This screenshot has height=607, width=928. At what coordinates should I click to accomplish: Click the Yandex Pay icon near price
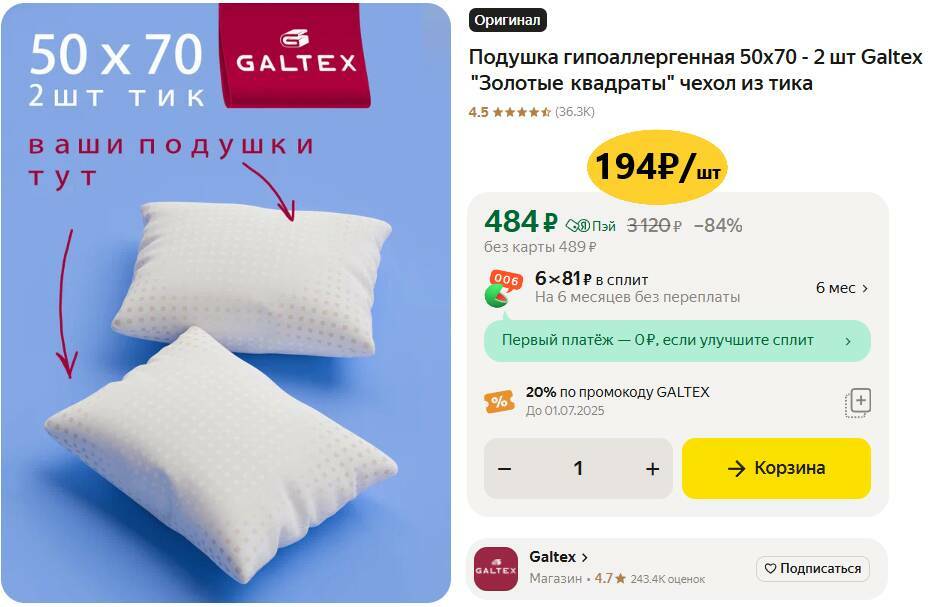[x=590, y=225]
